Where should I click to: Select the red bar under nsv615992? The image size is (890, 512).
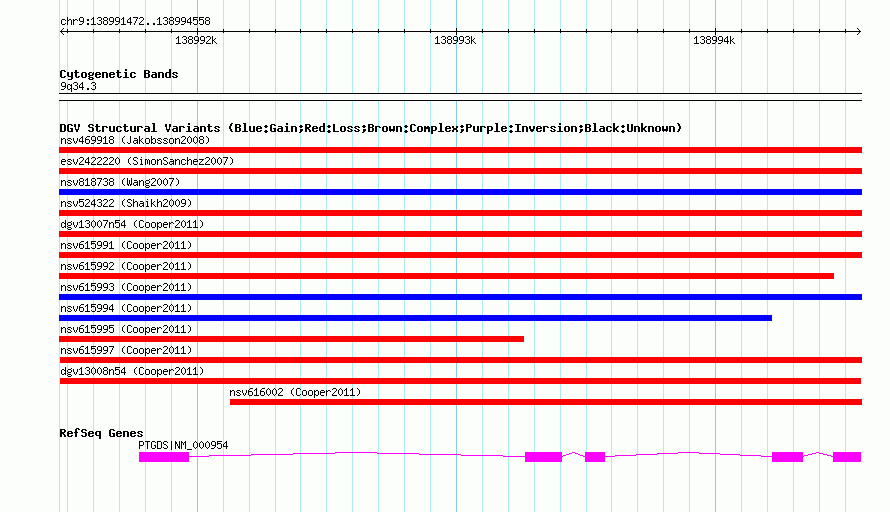pos(447,276)
